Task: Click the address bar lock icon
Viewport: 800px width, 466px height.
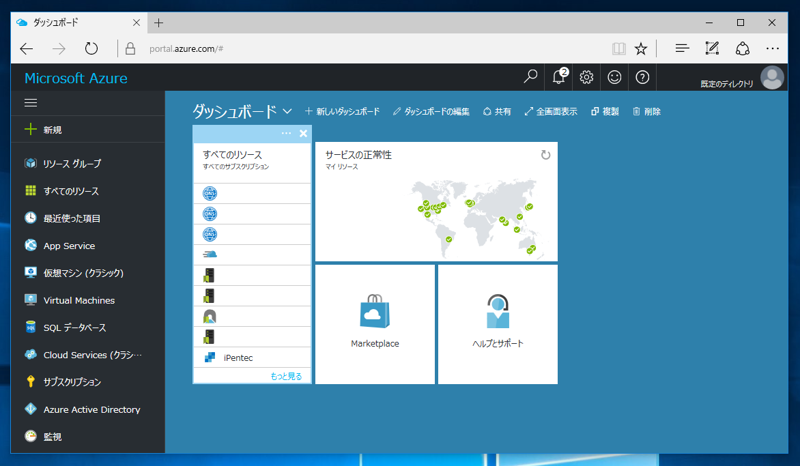Action: [130, 48]
